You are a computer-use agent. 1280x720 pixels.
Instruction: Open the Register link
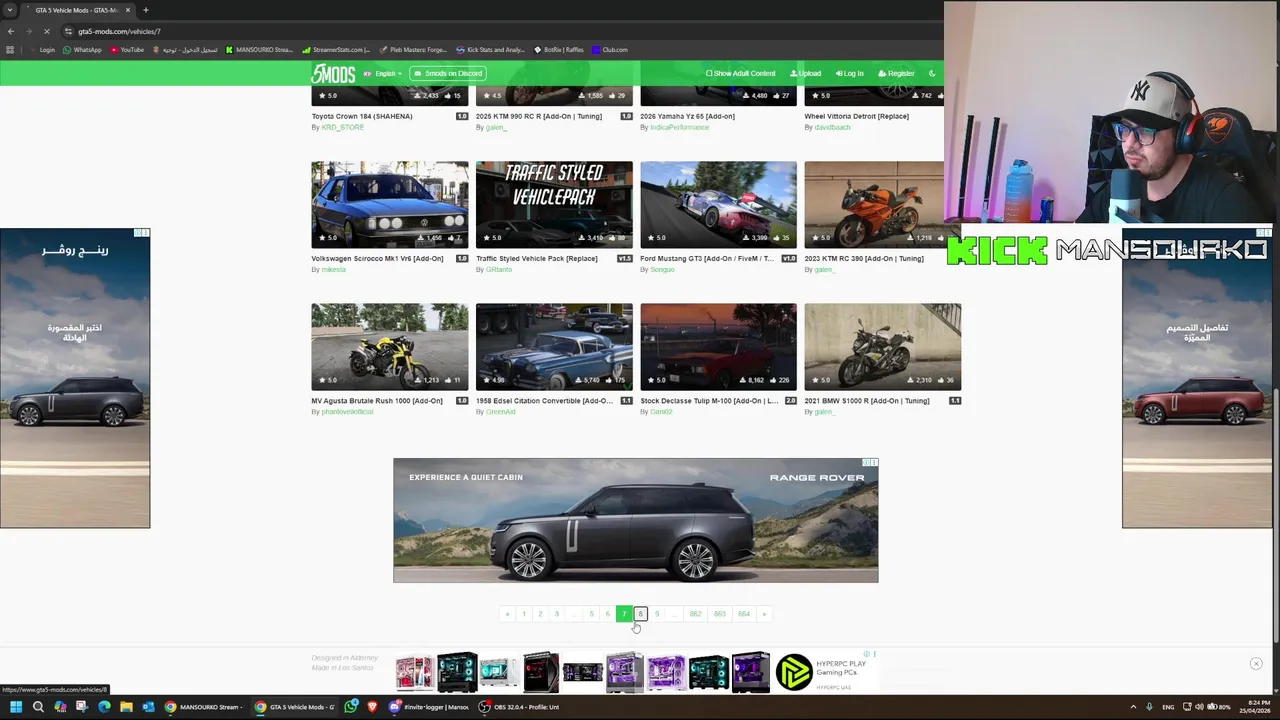[x=896, y=73]
